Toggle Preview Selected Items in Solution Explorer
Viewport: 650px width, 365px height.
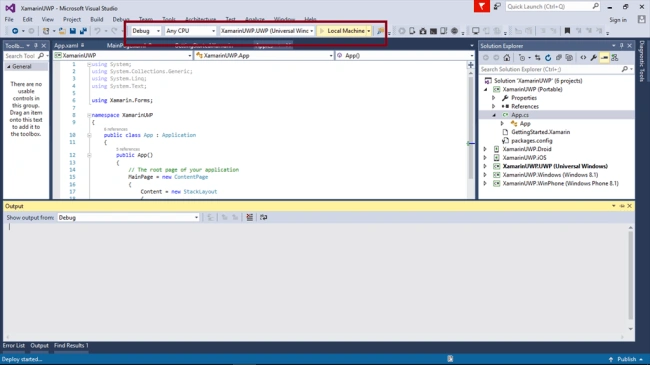coord(604,58)
